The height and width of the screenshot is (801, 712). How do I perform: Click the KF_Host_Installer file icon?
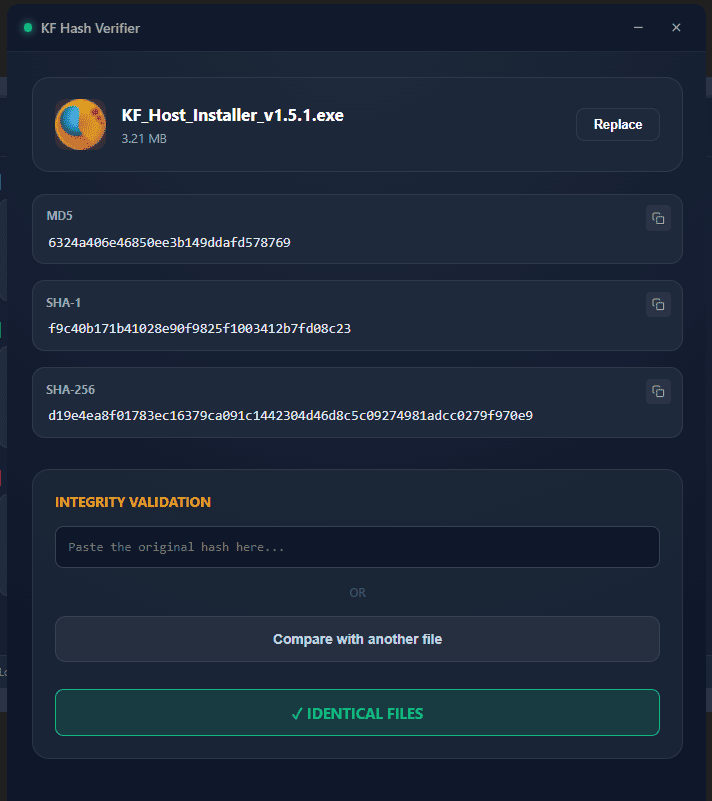point(81,125)
